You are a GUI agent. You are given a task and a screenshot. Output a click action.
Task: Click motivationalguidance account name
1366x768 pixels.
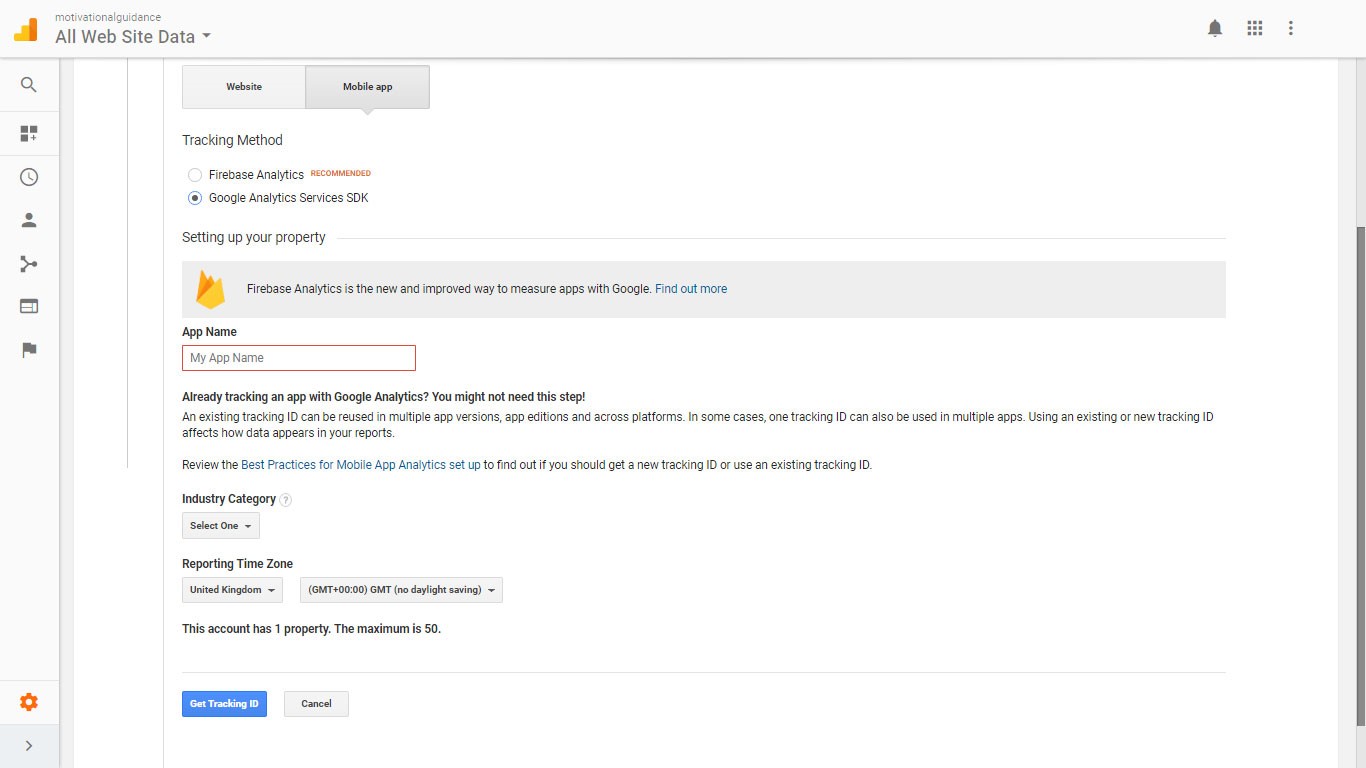point(108,17)
